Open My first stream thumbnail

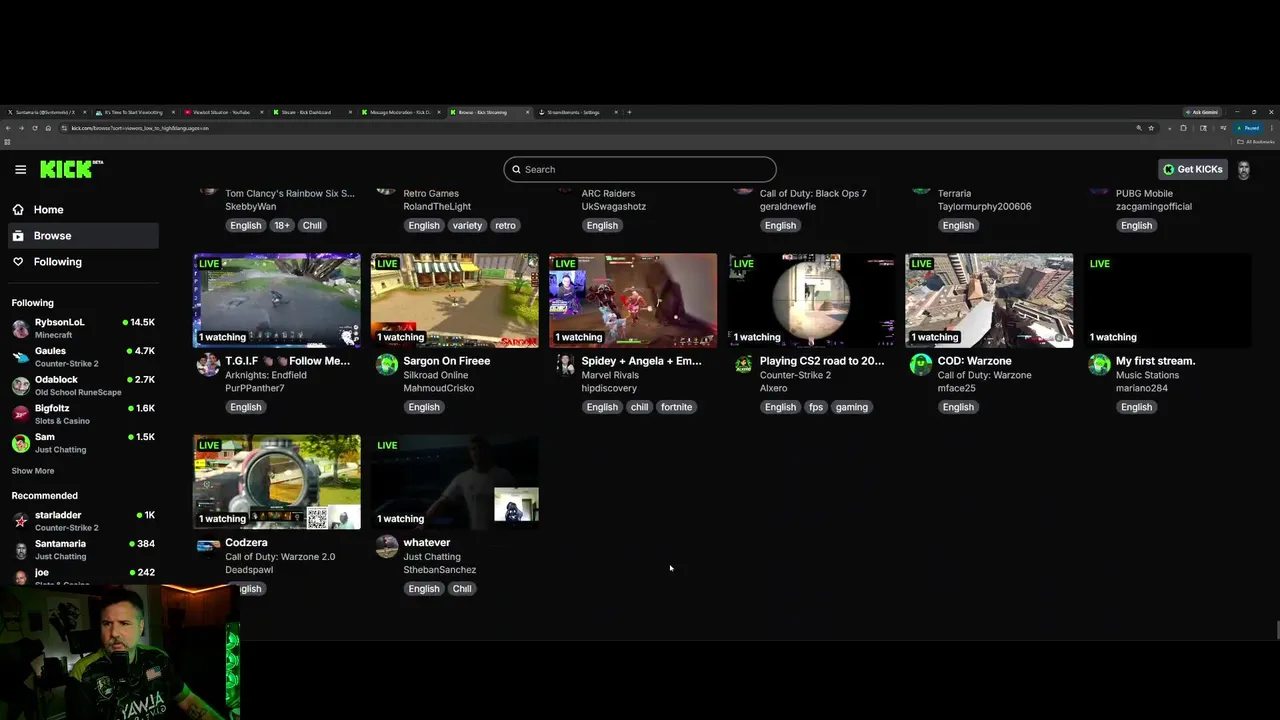pyautogui.click(x=1167, y=300)
